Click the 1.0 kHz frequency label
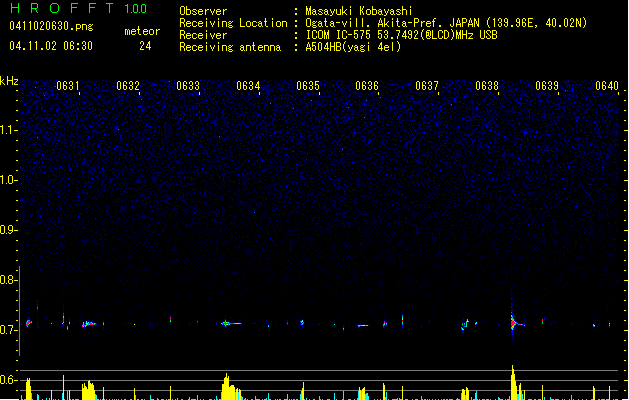Screen dimensions: 629x400 [x=9, y=180]
